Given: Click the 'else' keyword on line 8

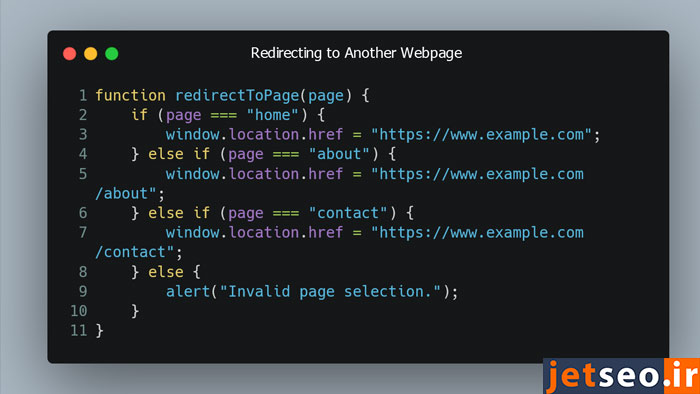Looking at the screenshot, I should [x=166, y=272].
